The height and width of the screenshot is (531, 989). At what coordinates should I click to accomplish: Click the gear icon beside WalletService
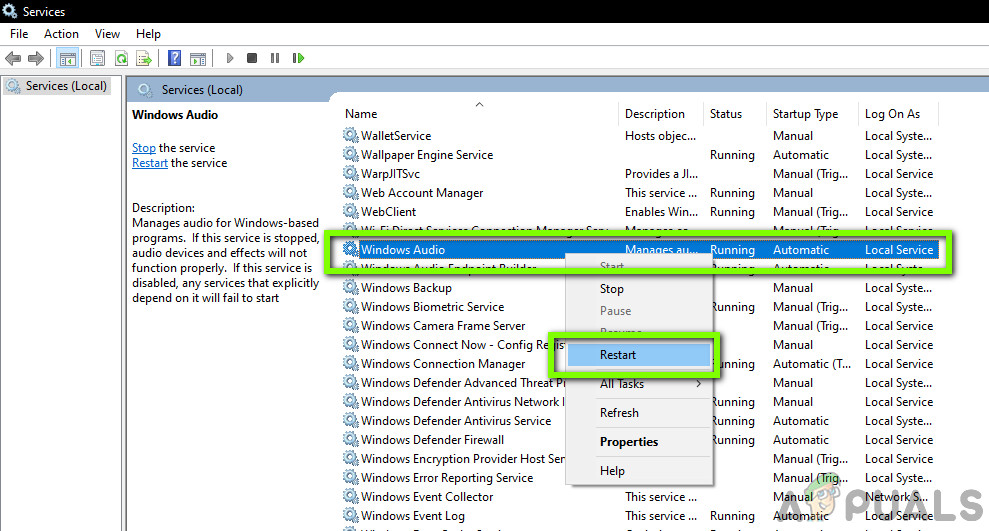(351, 135)
